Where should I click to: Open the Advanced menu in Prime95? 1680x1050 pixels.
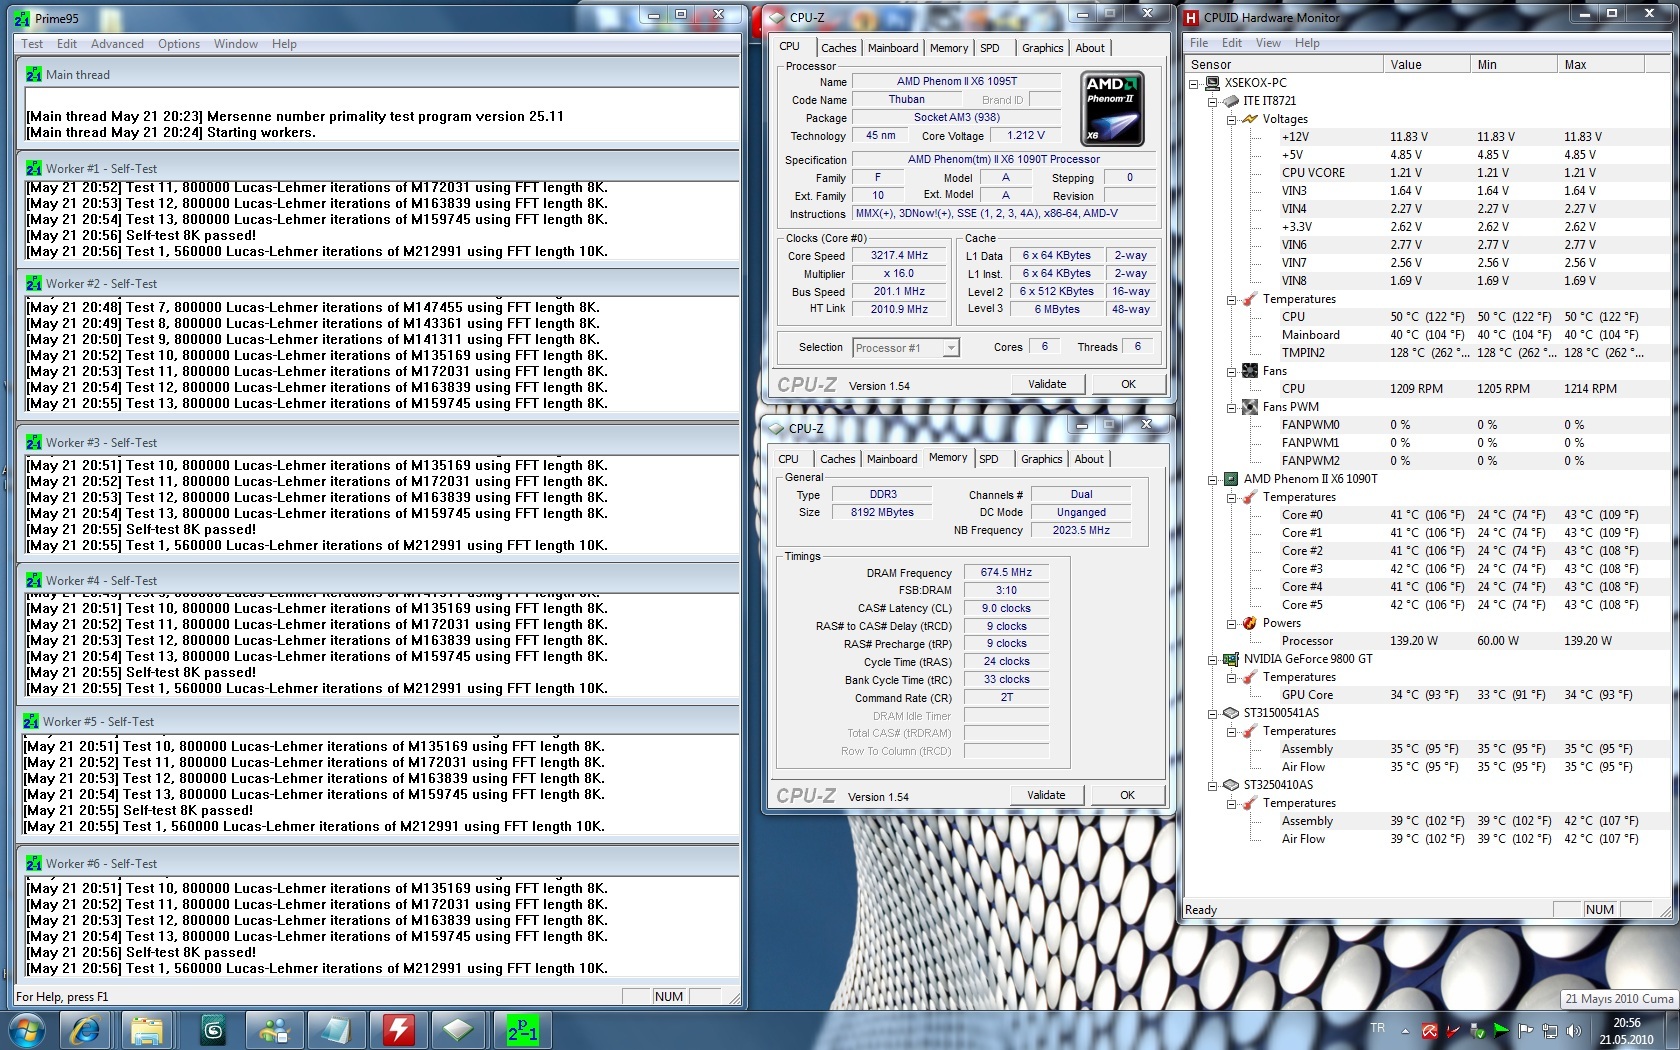pyautogui.click(x=117, y=44)
